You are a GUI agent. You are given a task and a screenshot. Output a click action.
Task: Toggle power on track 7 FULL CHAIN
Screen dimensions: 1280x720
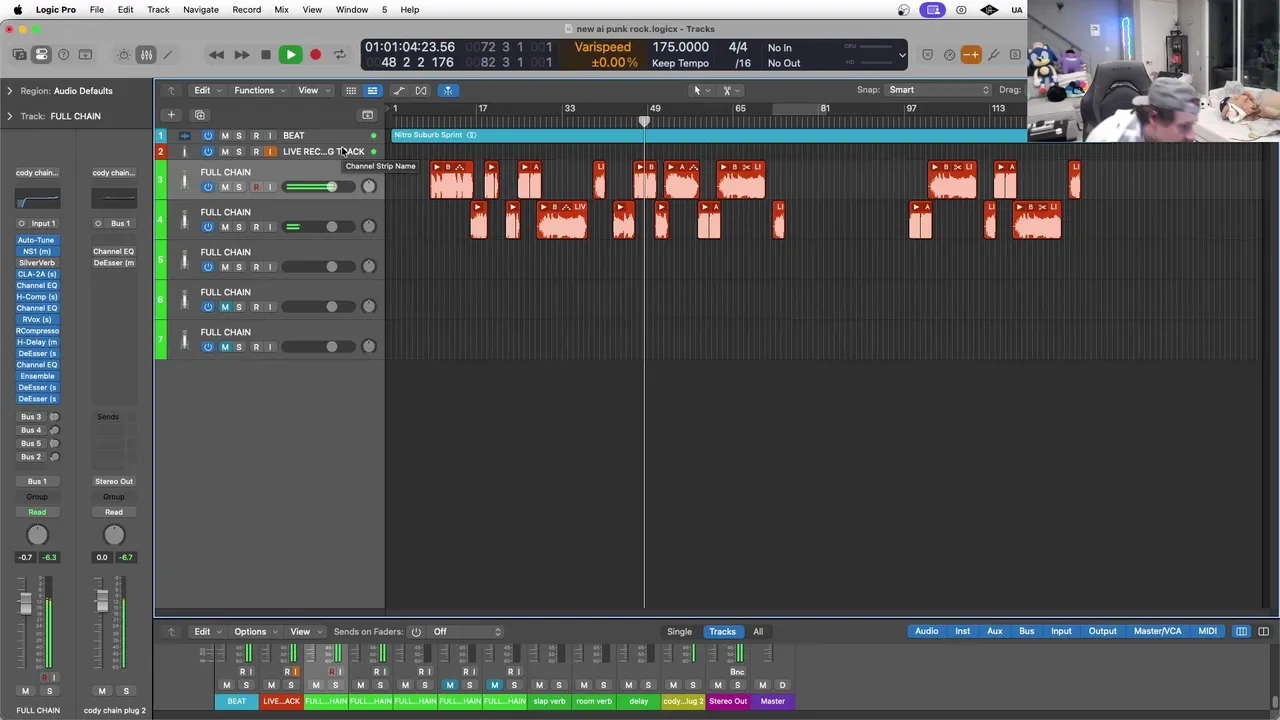click(x=208, y=347)
